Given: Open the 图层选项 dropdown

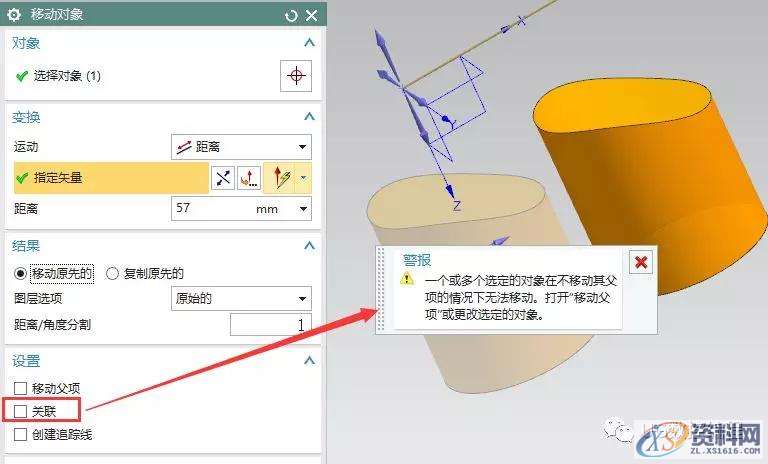Looking at the screenshot, I should [x=241, y=298].
